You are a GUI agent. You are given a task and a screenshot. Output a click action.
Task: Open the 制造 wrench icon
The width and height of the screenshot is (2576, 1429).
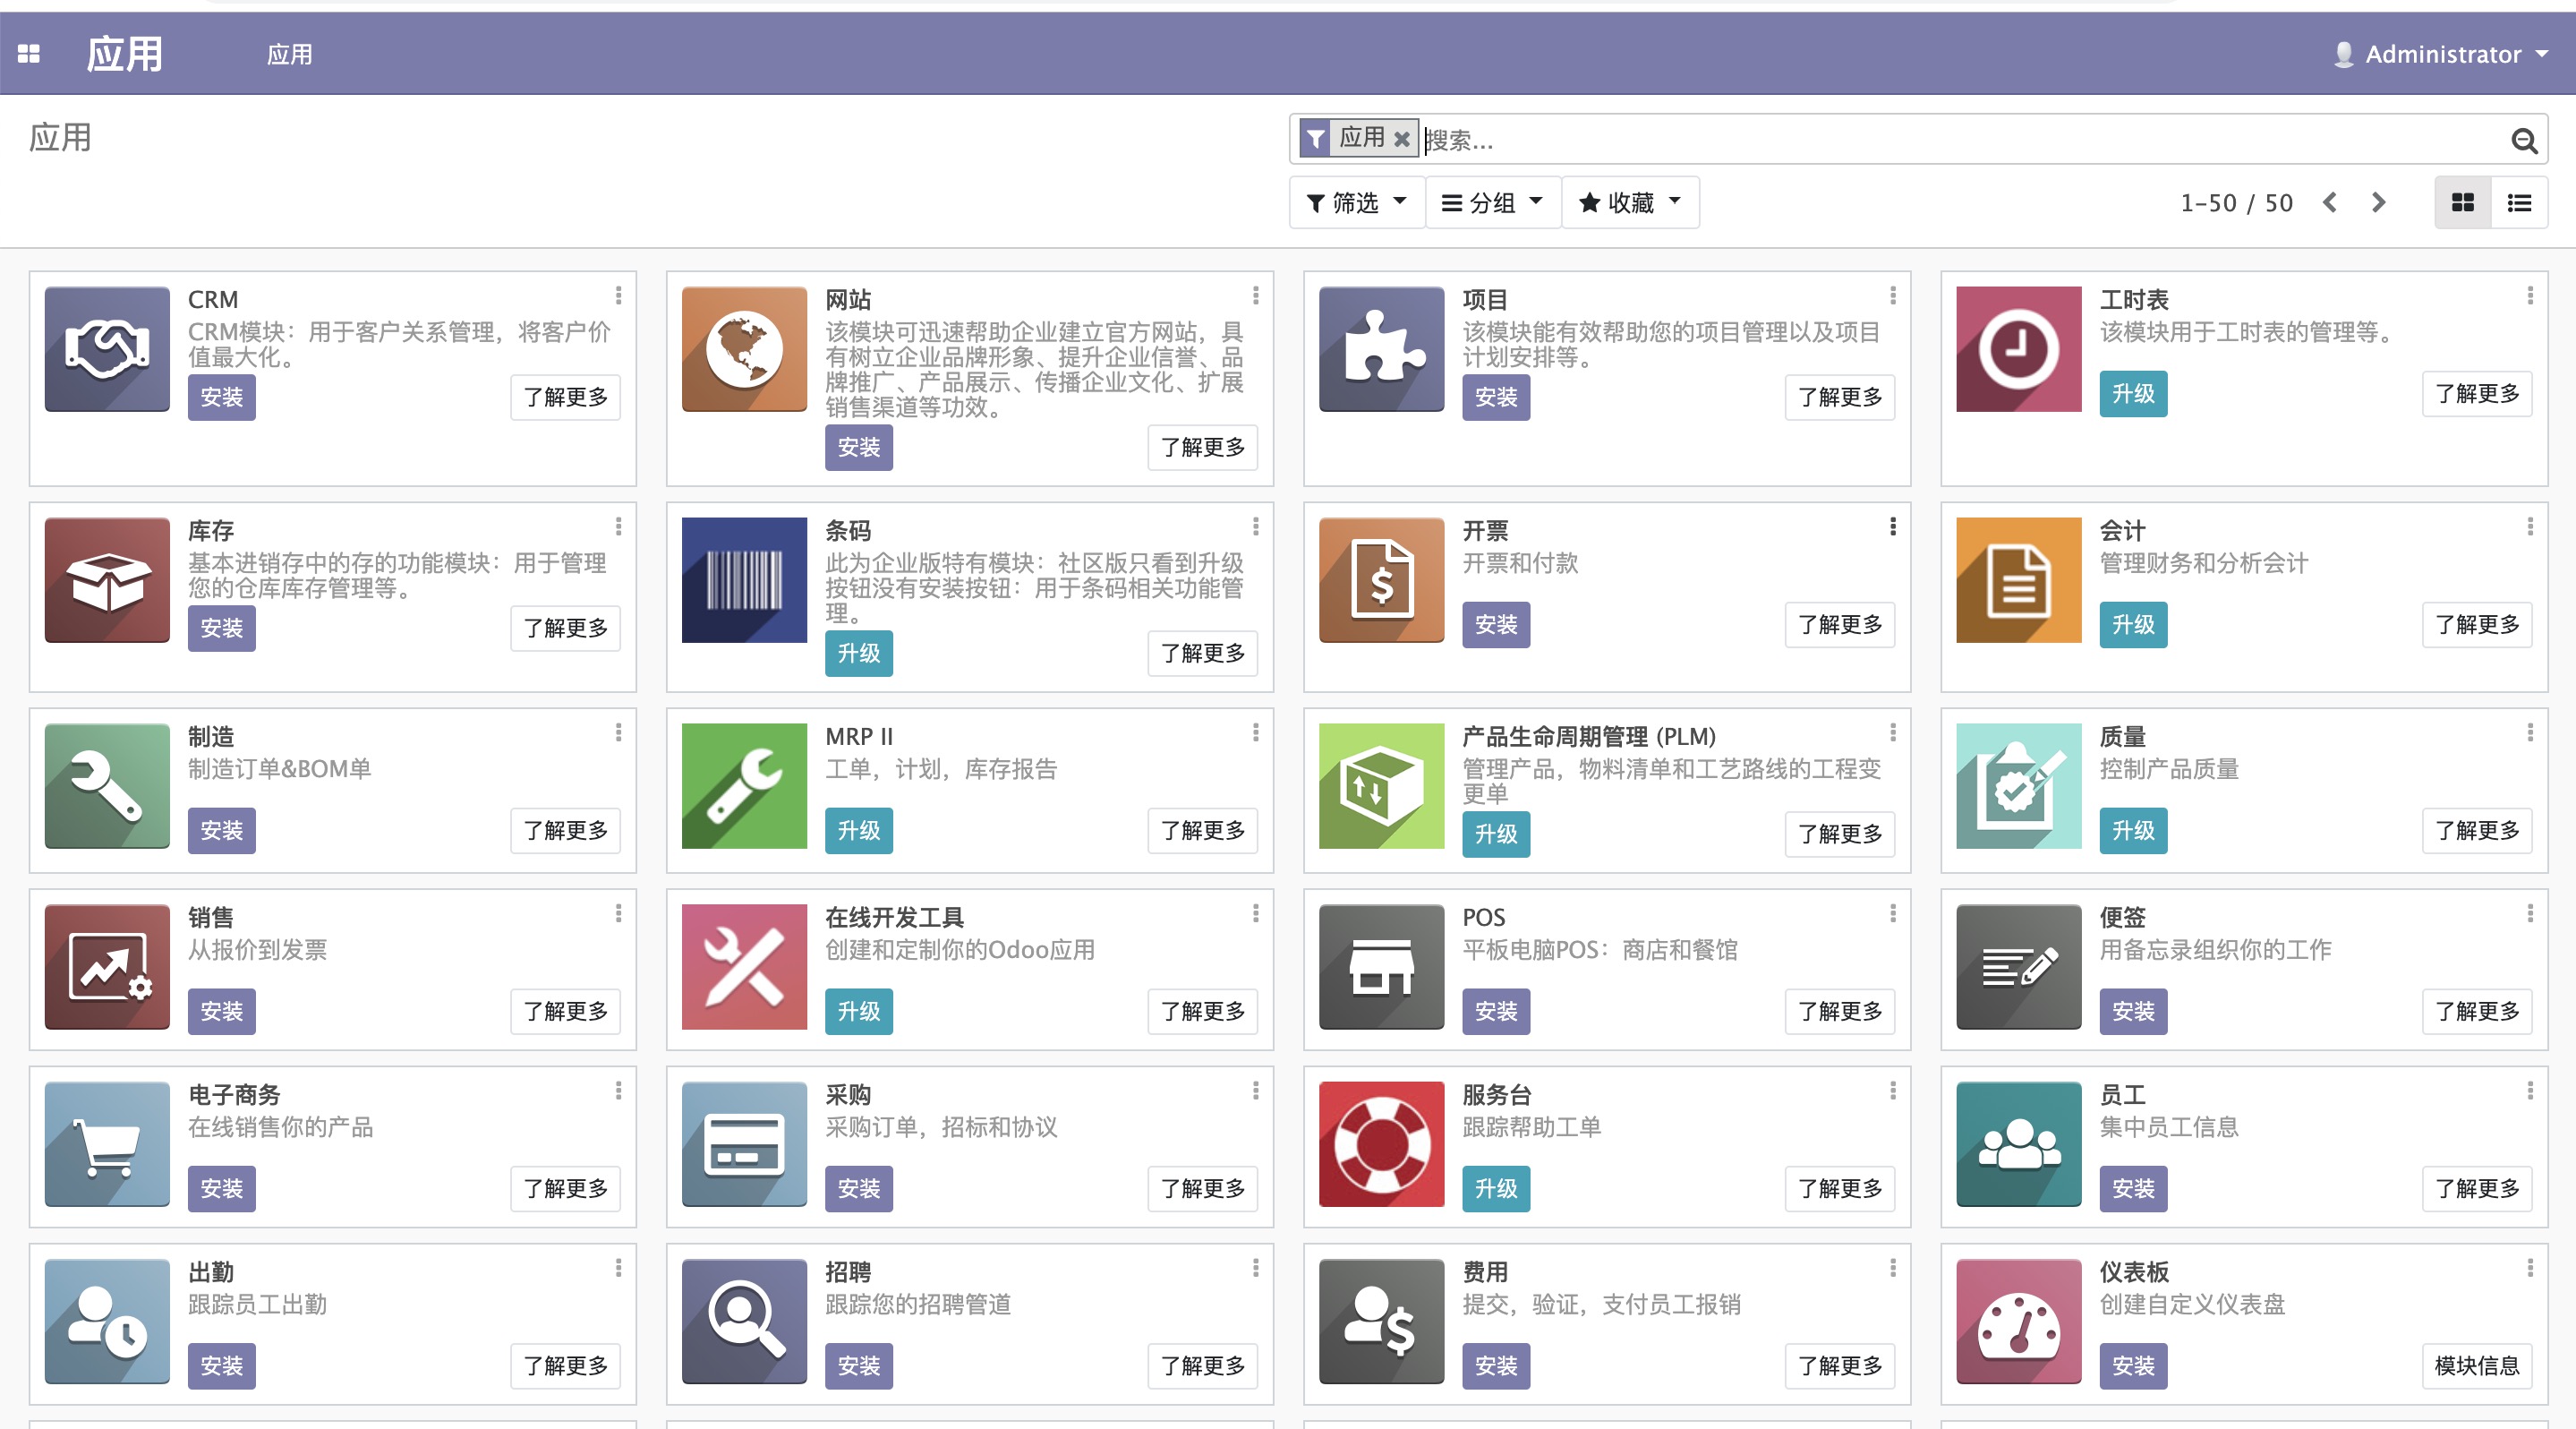pyautogui.click(x=107, y=786)
